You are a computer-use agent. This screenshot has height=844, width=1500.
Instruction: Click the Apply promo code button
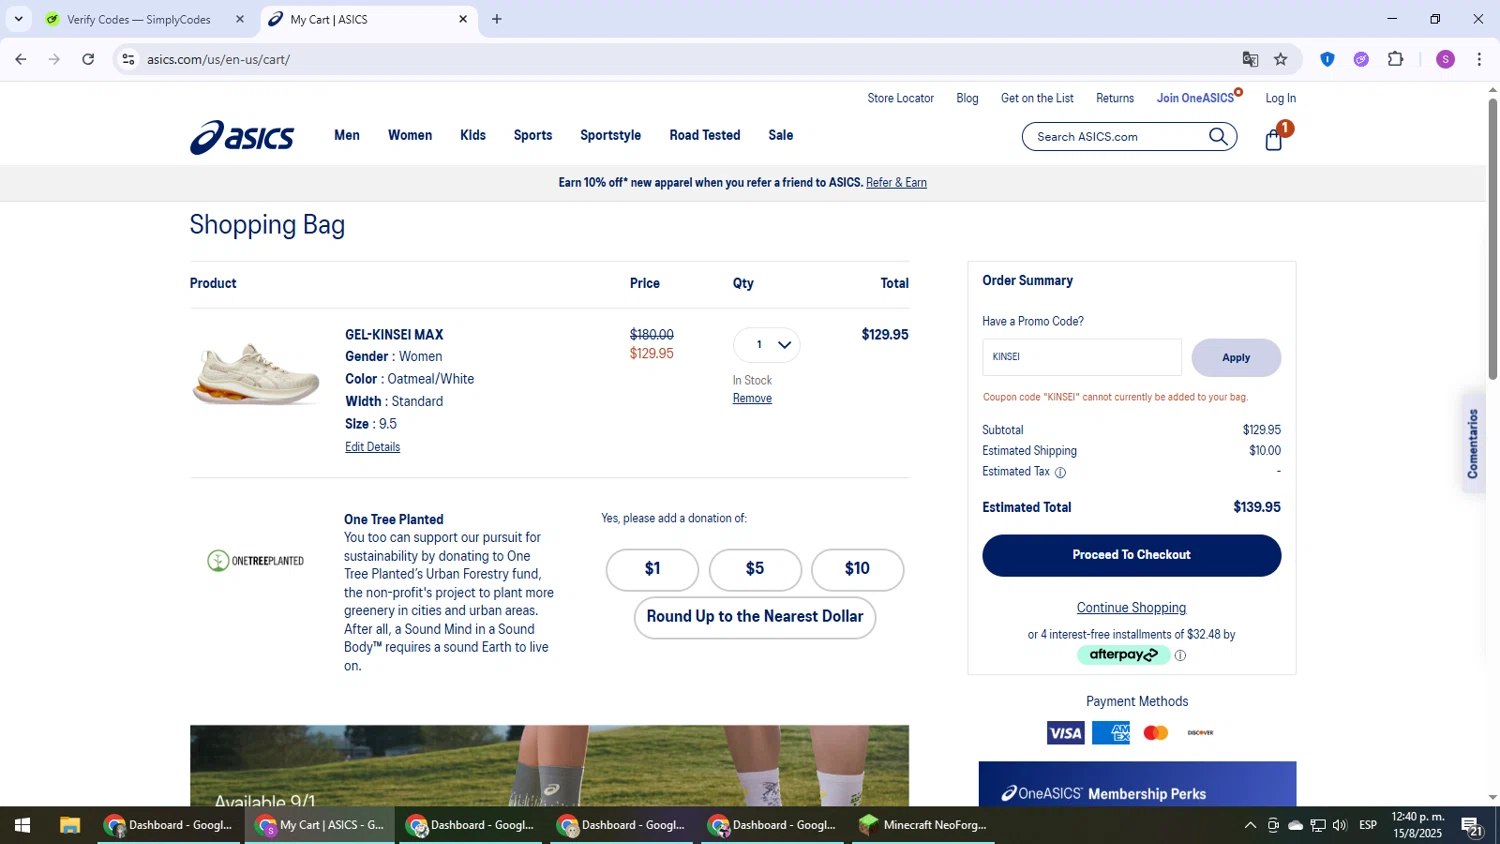tap(1236, 358)
